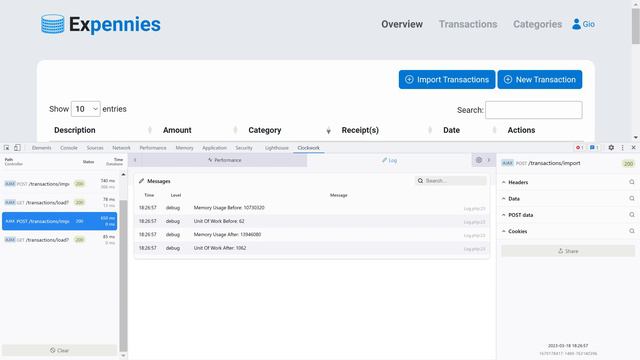Switch to the Lighthouse DevTools tab
This screenshot has width=640, height=360.
tap(277, 148)
